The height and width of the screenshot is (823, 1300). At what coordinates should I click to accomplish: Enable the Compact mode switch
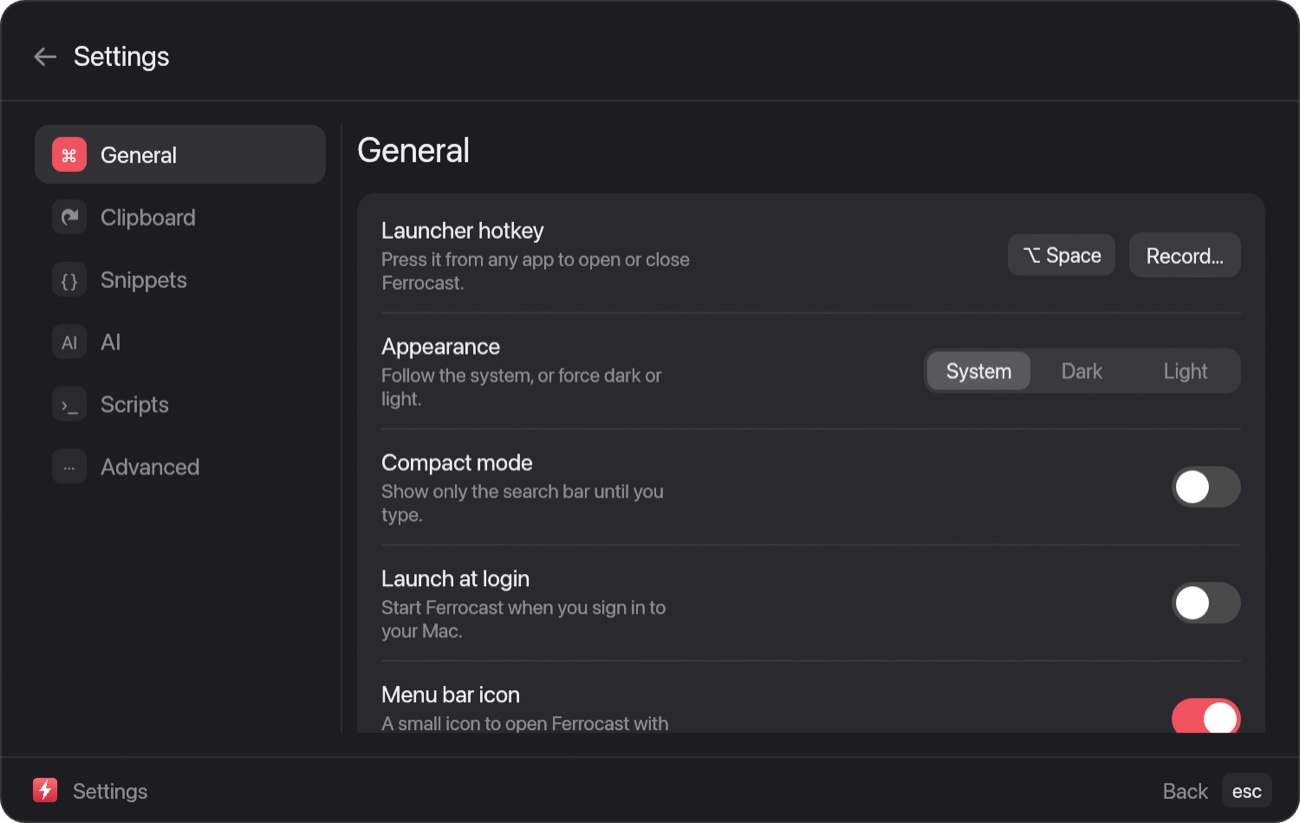(x=1206, y=487)
